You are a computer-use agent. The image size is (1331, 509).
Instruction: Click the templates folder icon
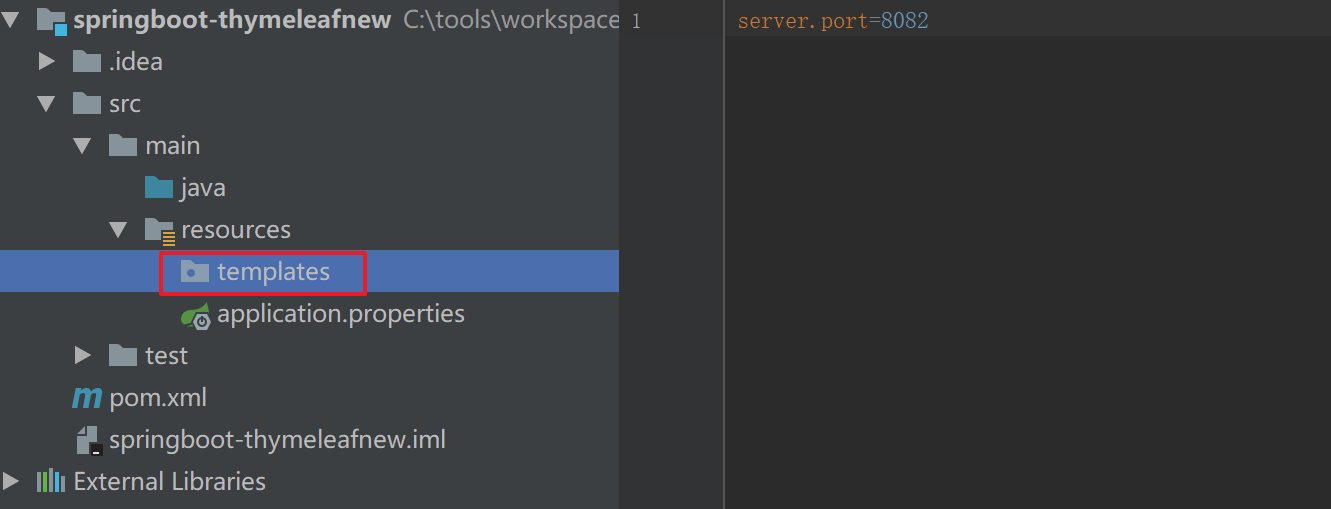point(195,272)
